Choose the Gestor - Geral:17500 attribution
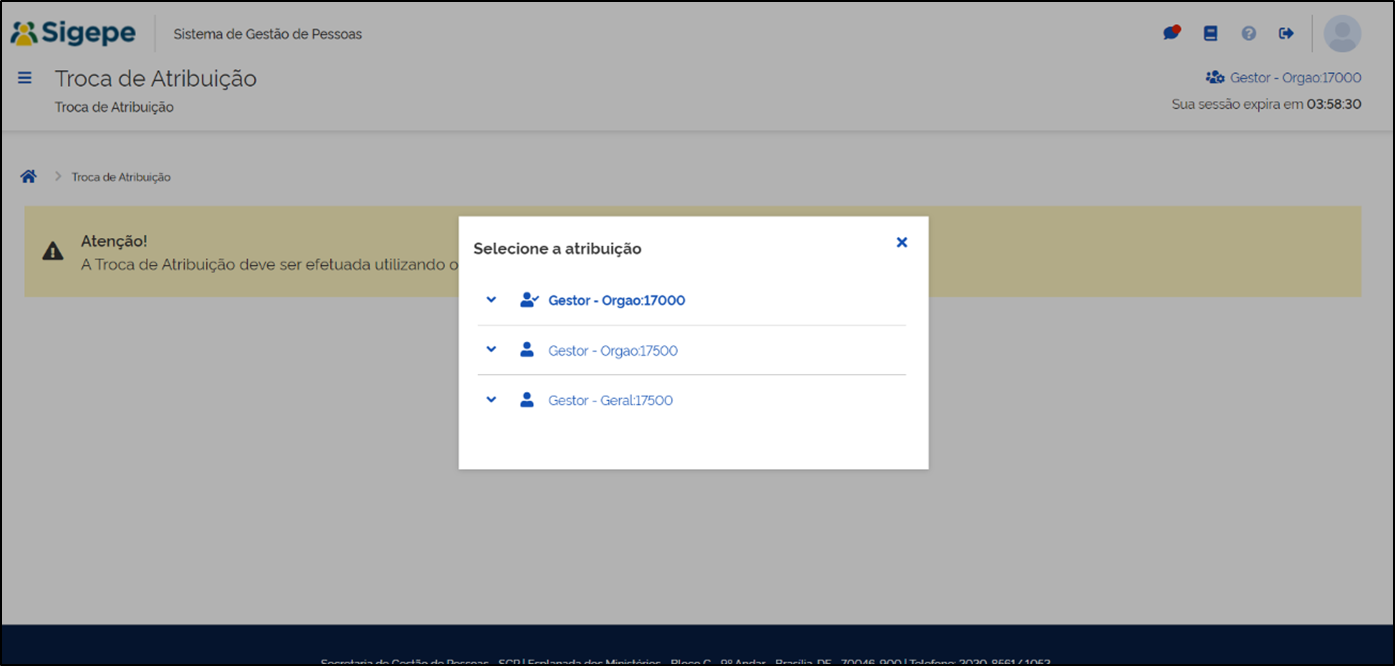This screenshot has height=666, width=1395. coord(610,401)
